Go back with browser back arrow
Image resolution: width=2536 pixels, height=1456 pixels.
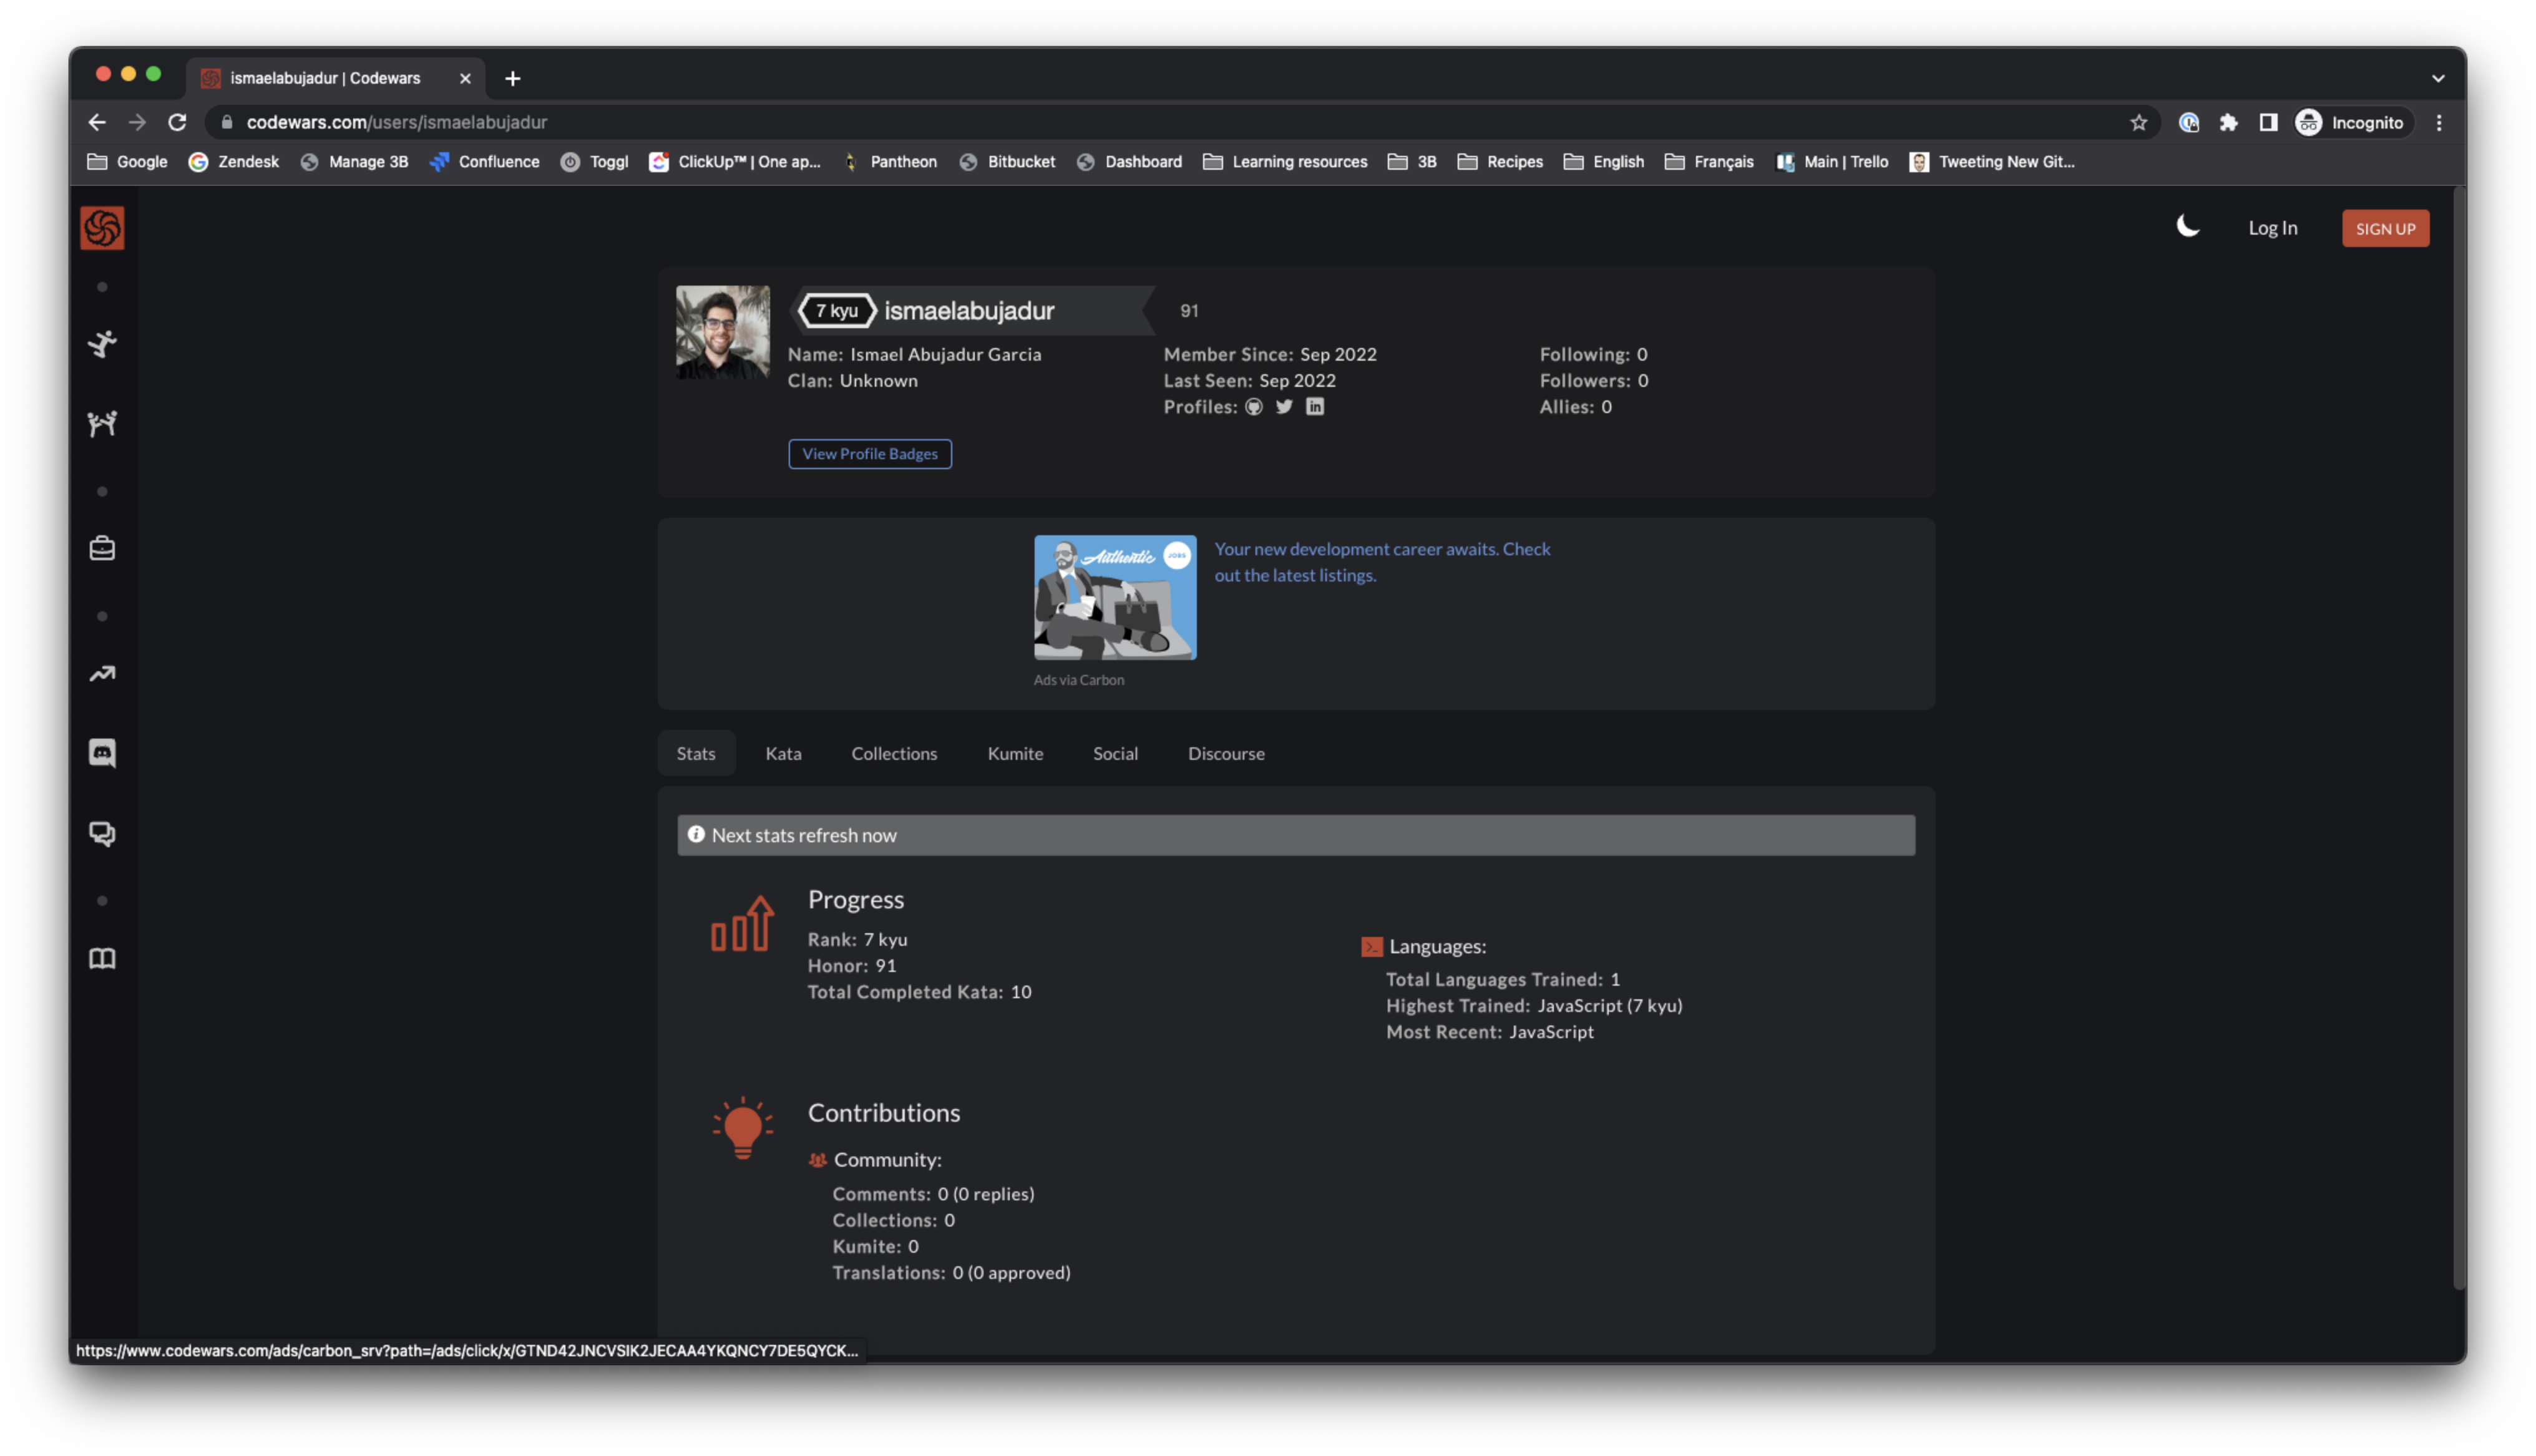[97, 122]
